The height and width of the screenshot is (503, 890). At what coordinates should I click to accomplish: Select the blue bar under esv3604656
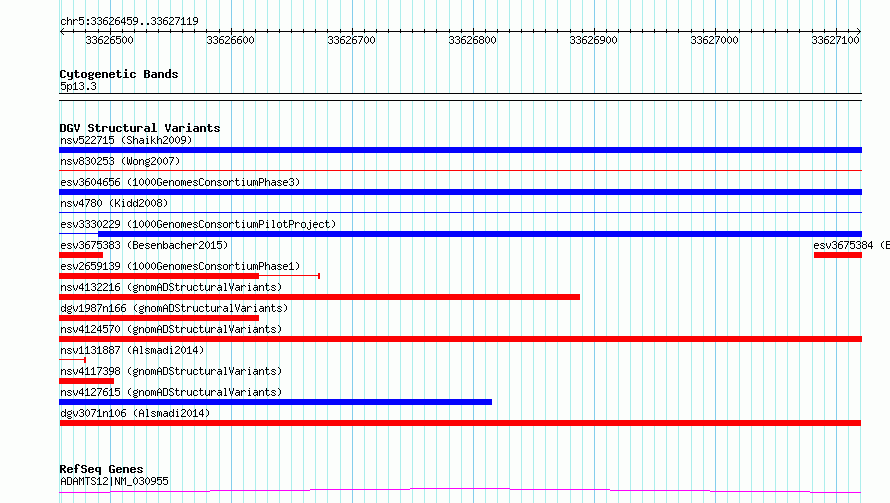click(x=460, y=192)
